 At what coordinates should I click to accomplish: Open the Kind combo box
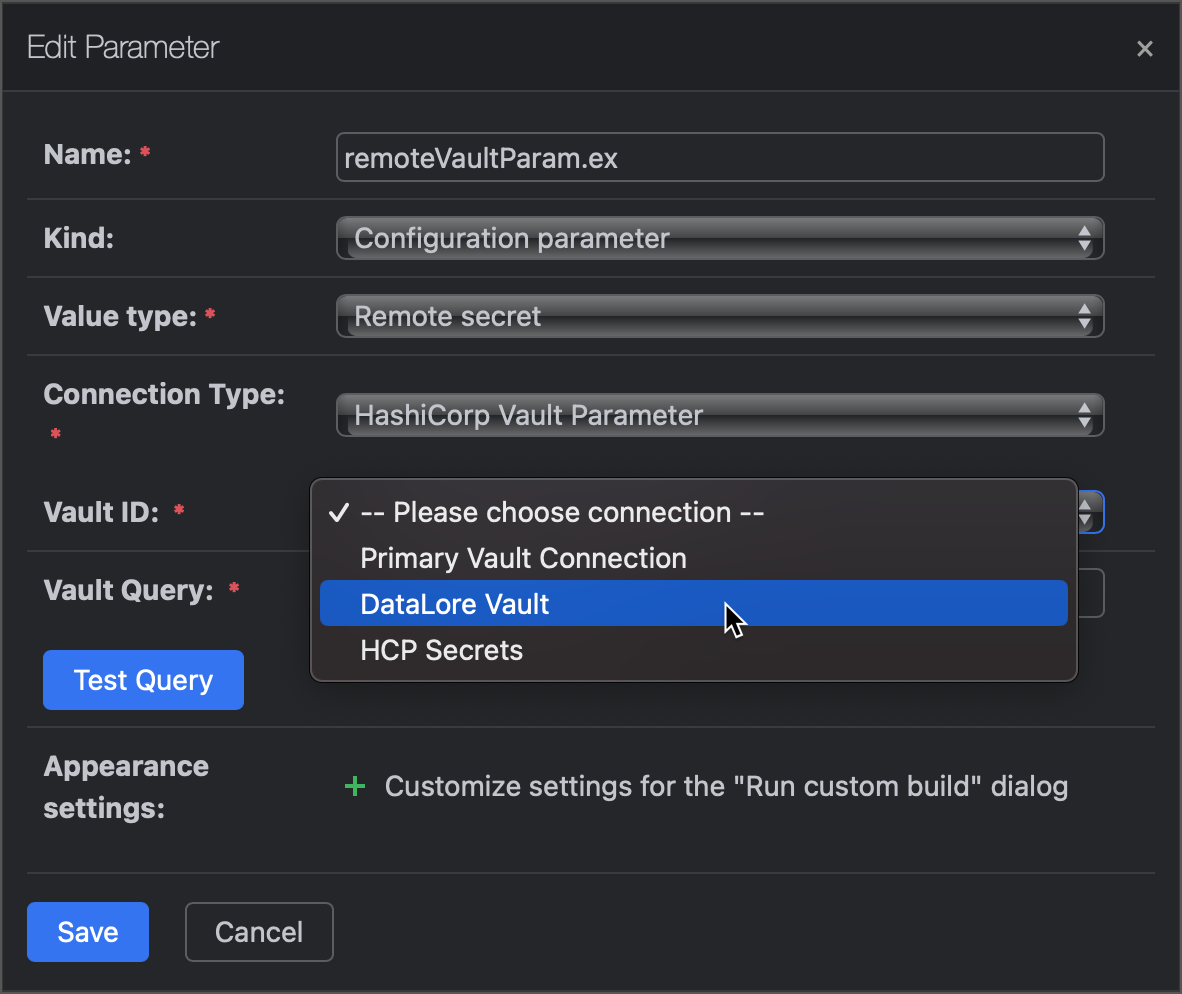pyautogui.click(x=700, y=238)
